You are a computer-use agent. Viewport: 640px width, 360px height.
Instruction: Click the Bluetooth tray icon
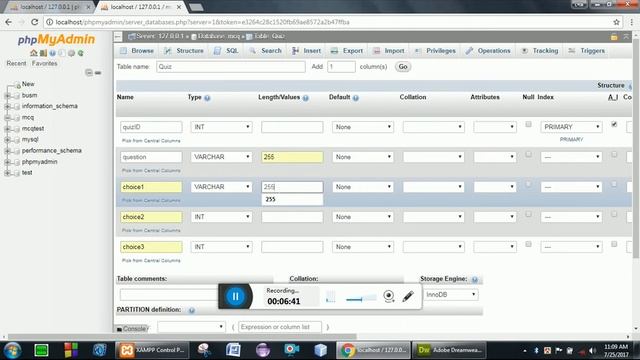536,351
